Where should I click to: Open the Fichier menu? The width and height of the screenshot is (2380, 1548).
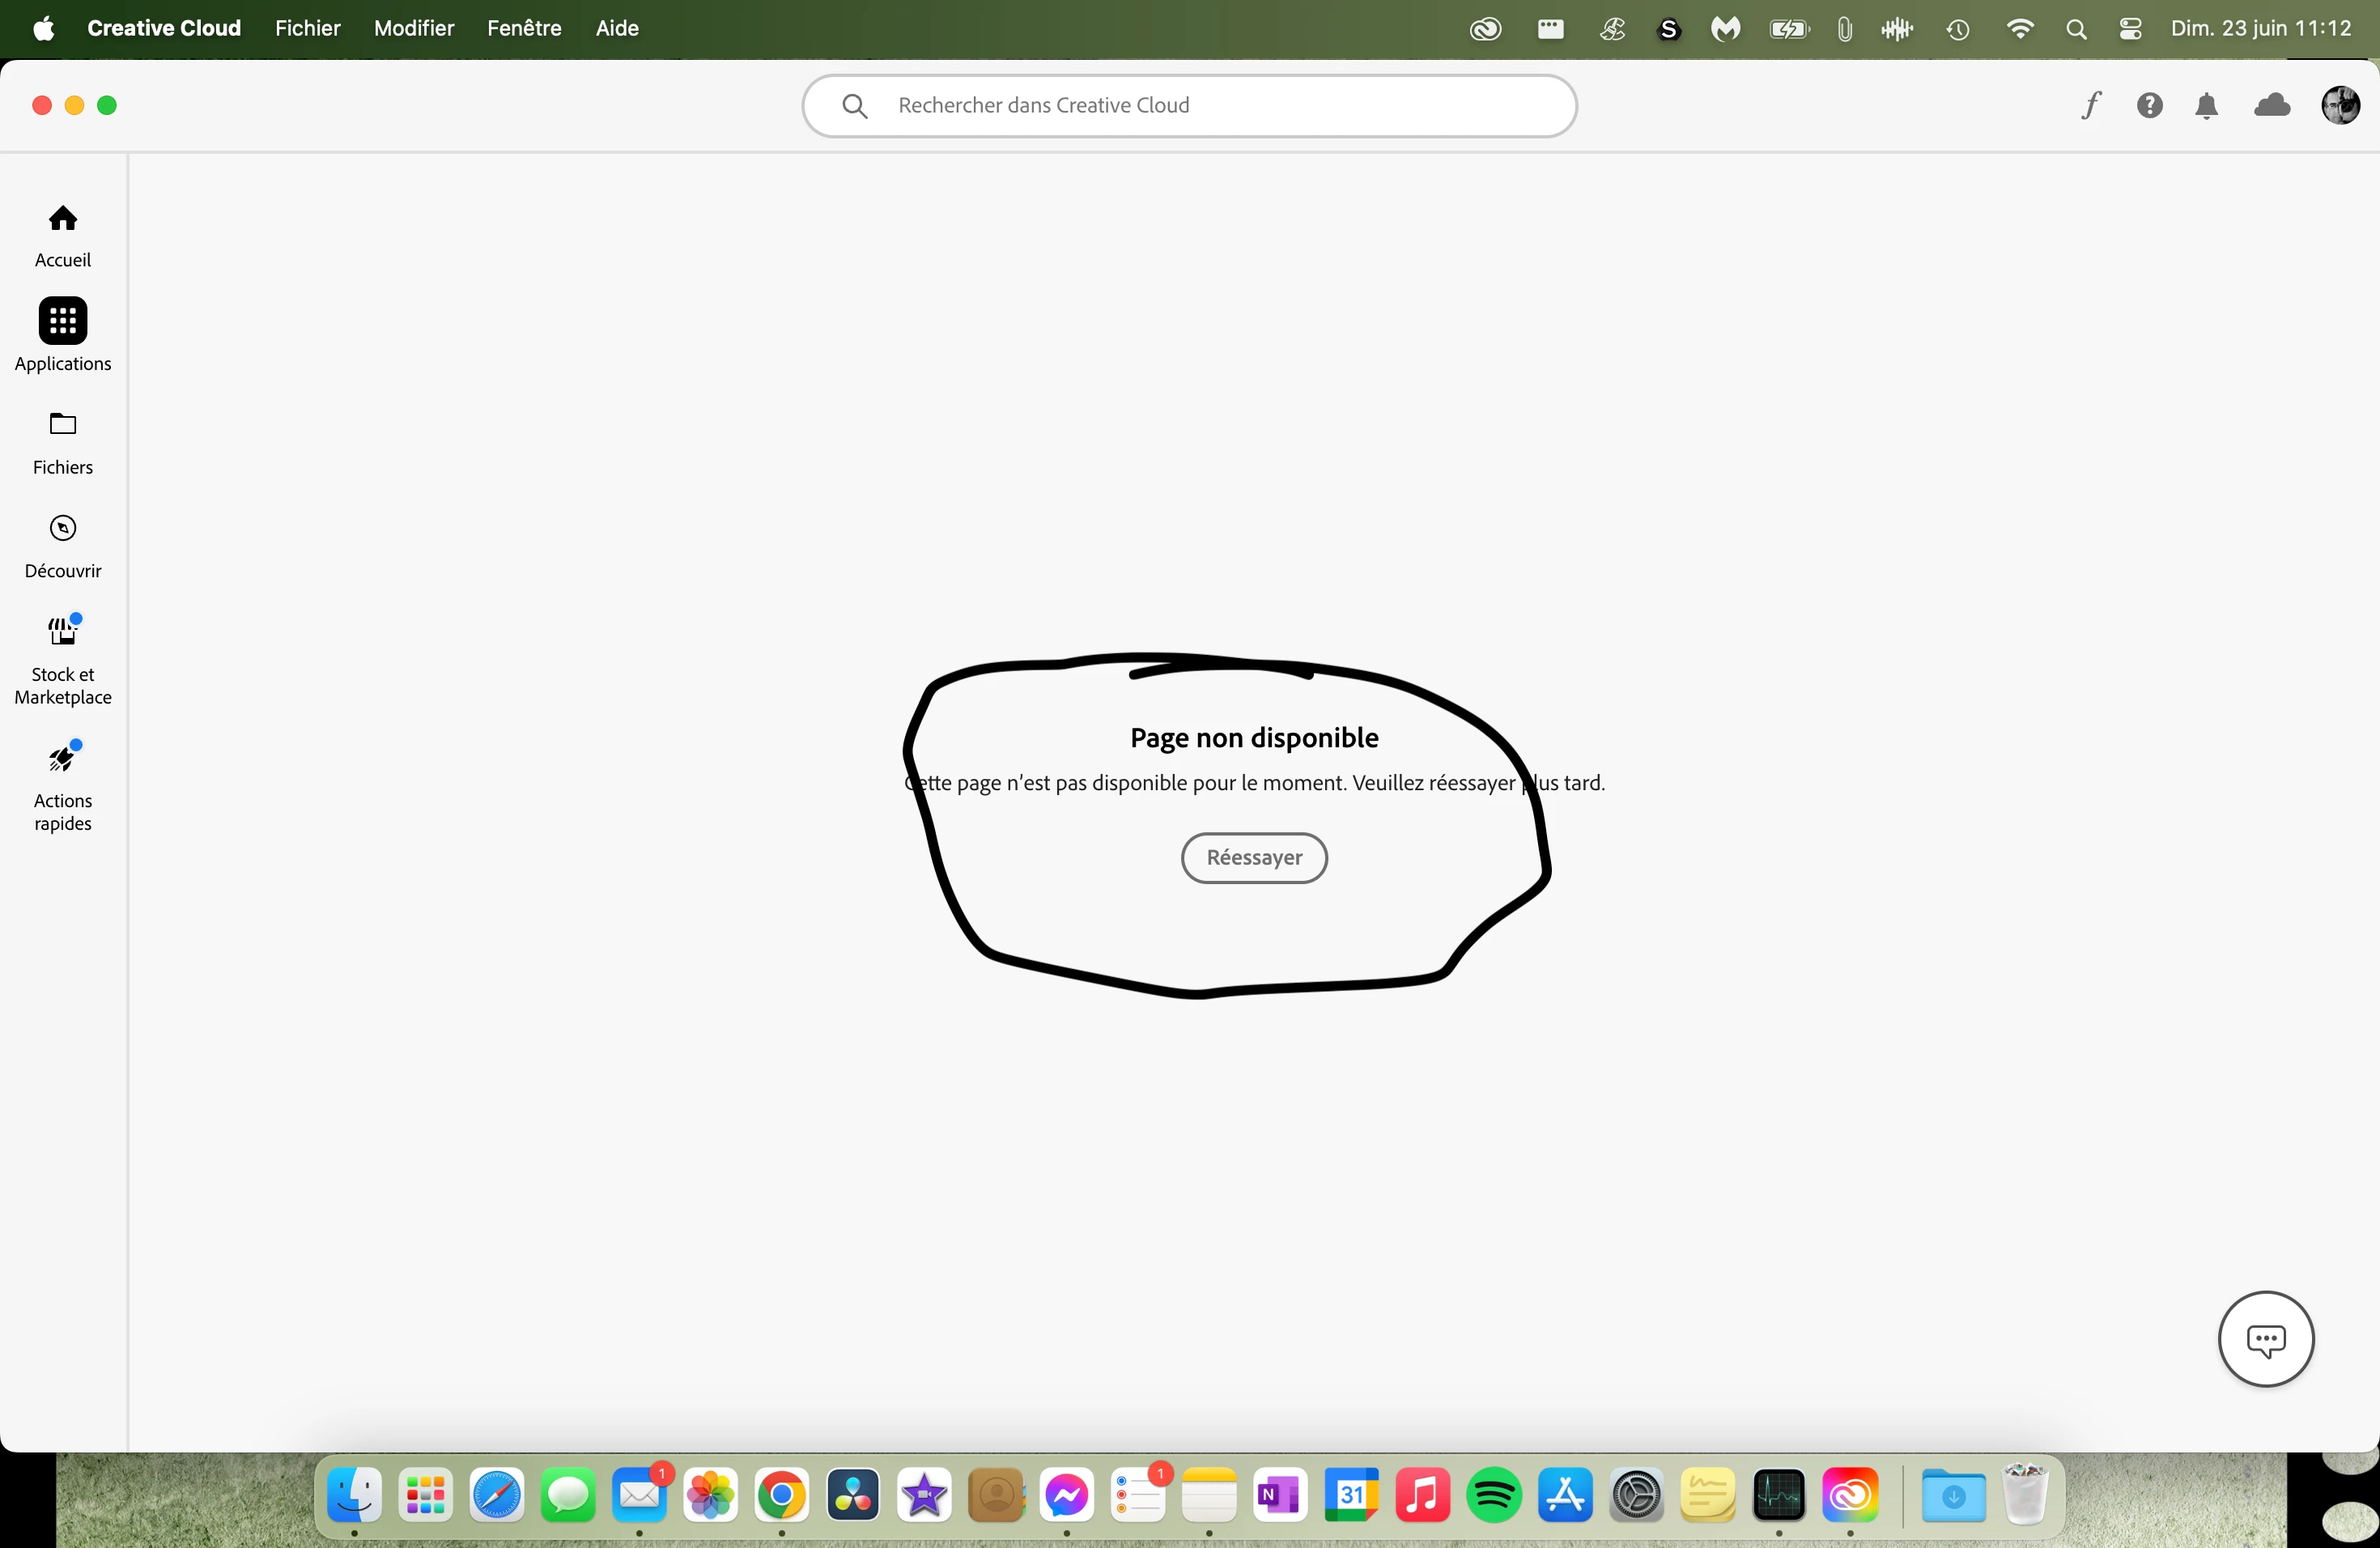click(x=307, y=28)
